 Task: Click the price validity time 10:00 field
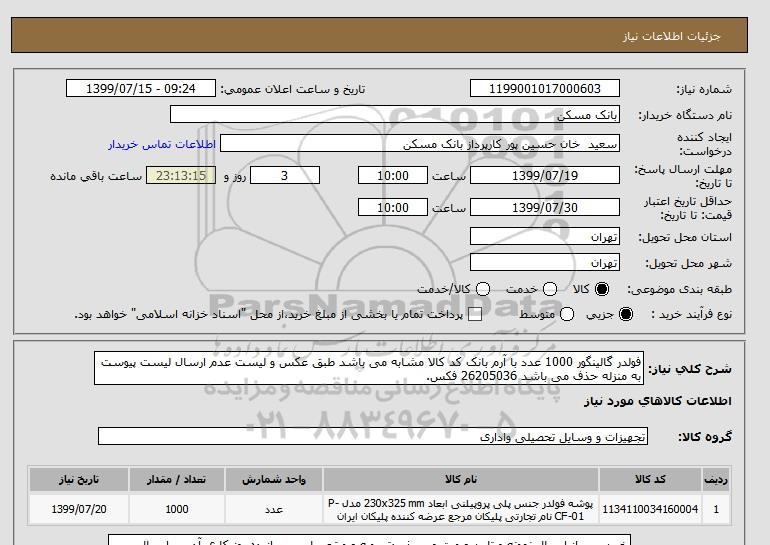[393, 207]
